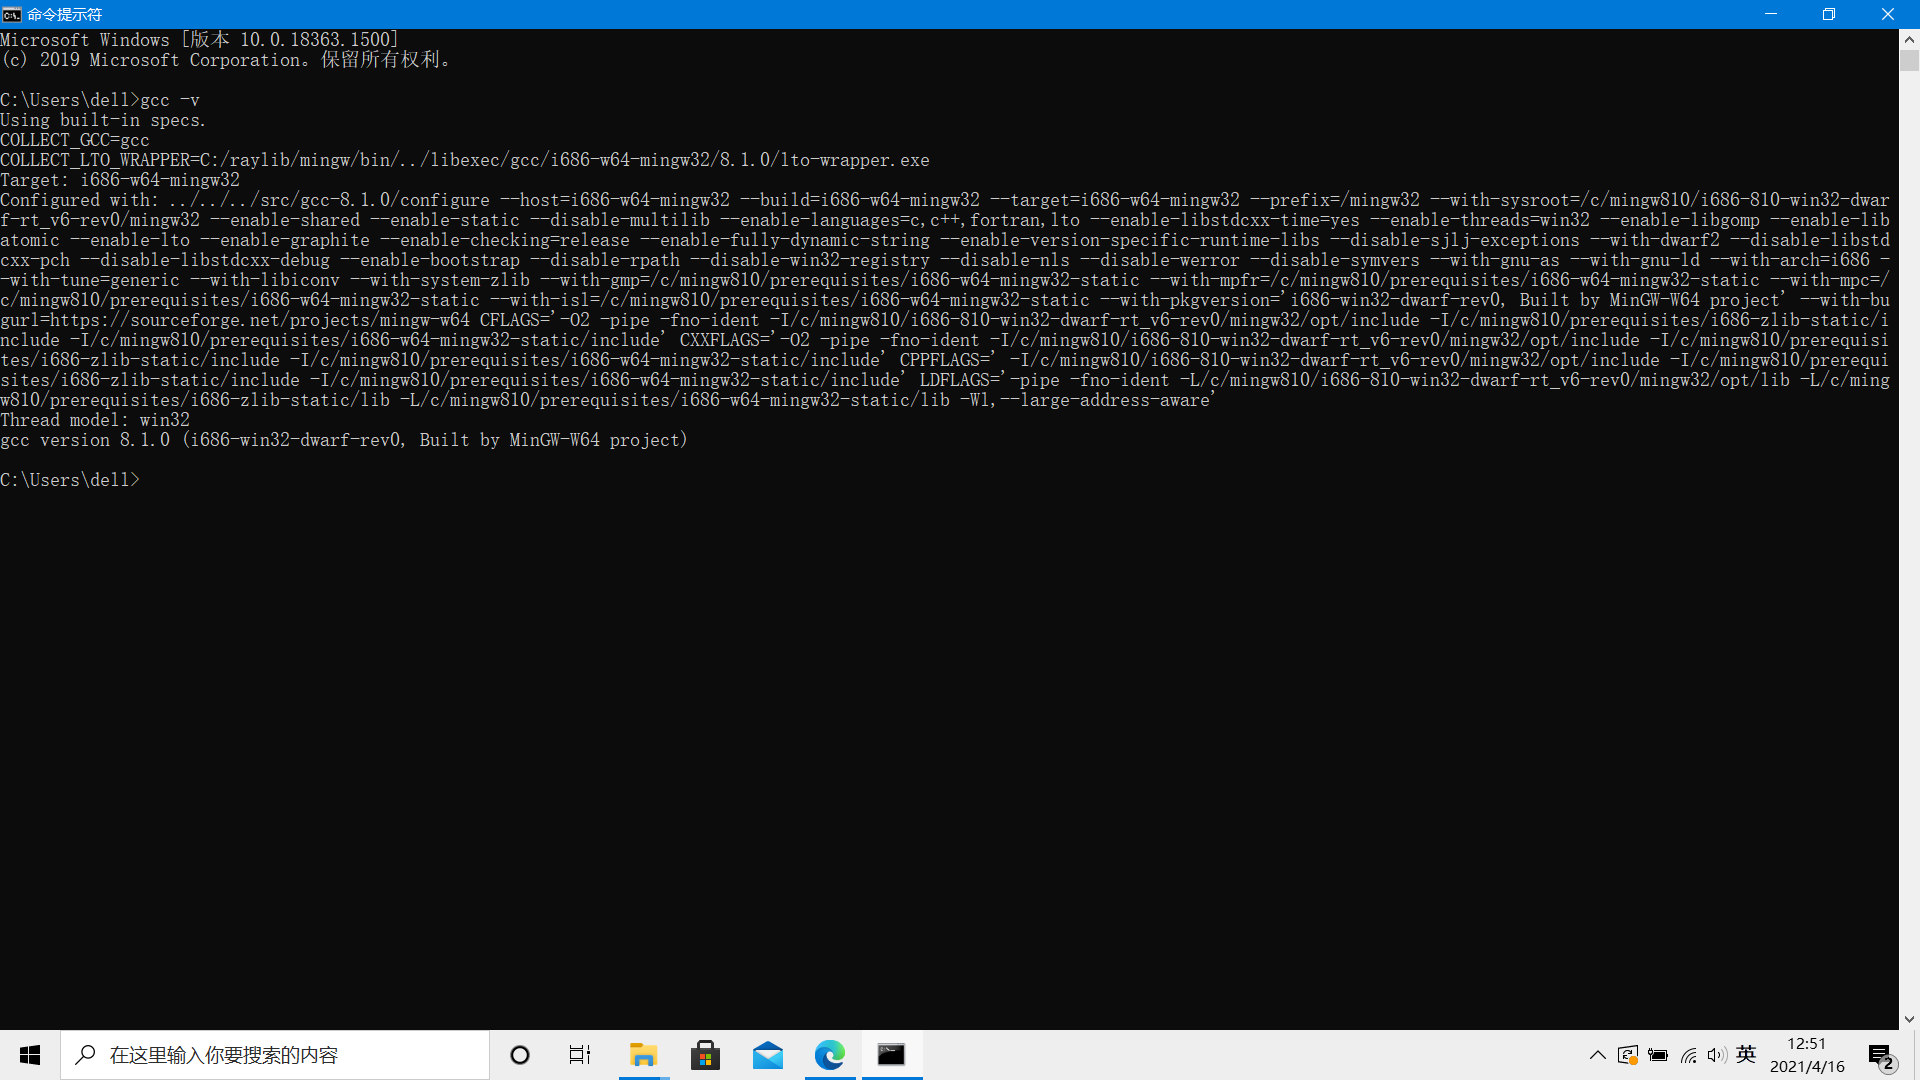Click the taskbar search box
Viewport: 1920px width, 1080px height.
(275, 1055)
